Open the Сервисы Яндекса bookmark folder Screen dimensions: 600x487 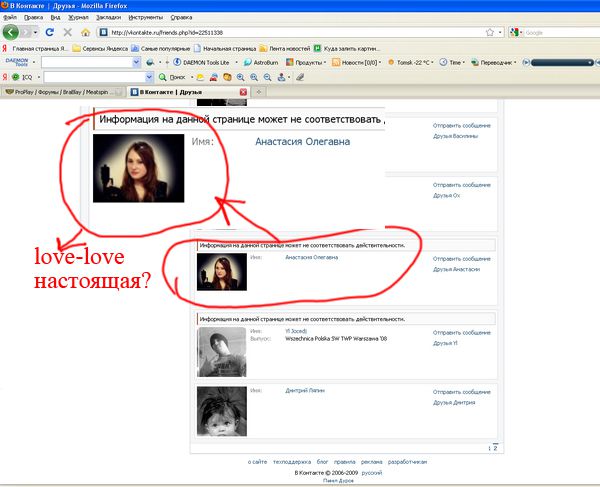tap(100, 49)
